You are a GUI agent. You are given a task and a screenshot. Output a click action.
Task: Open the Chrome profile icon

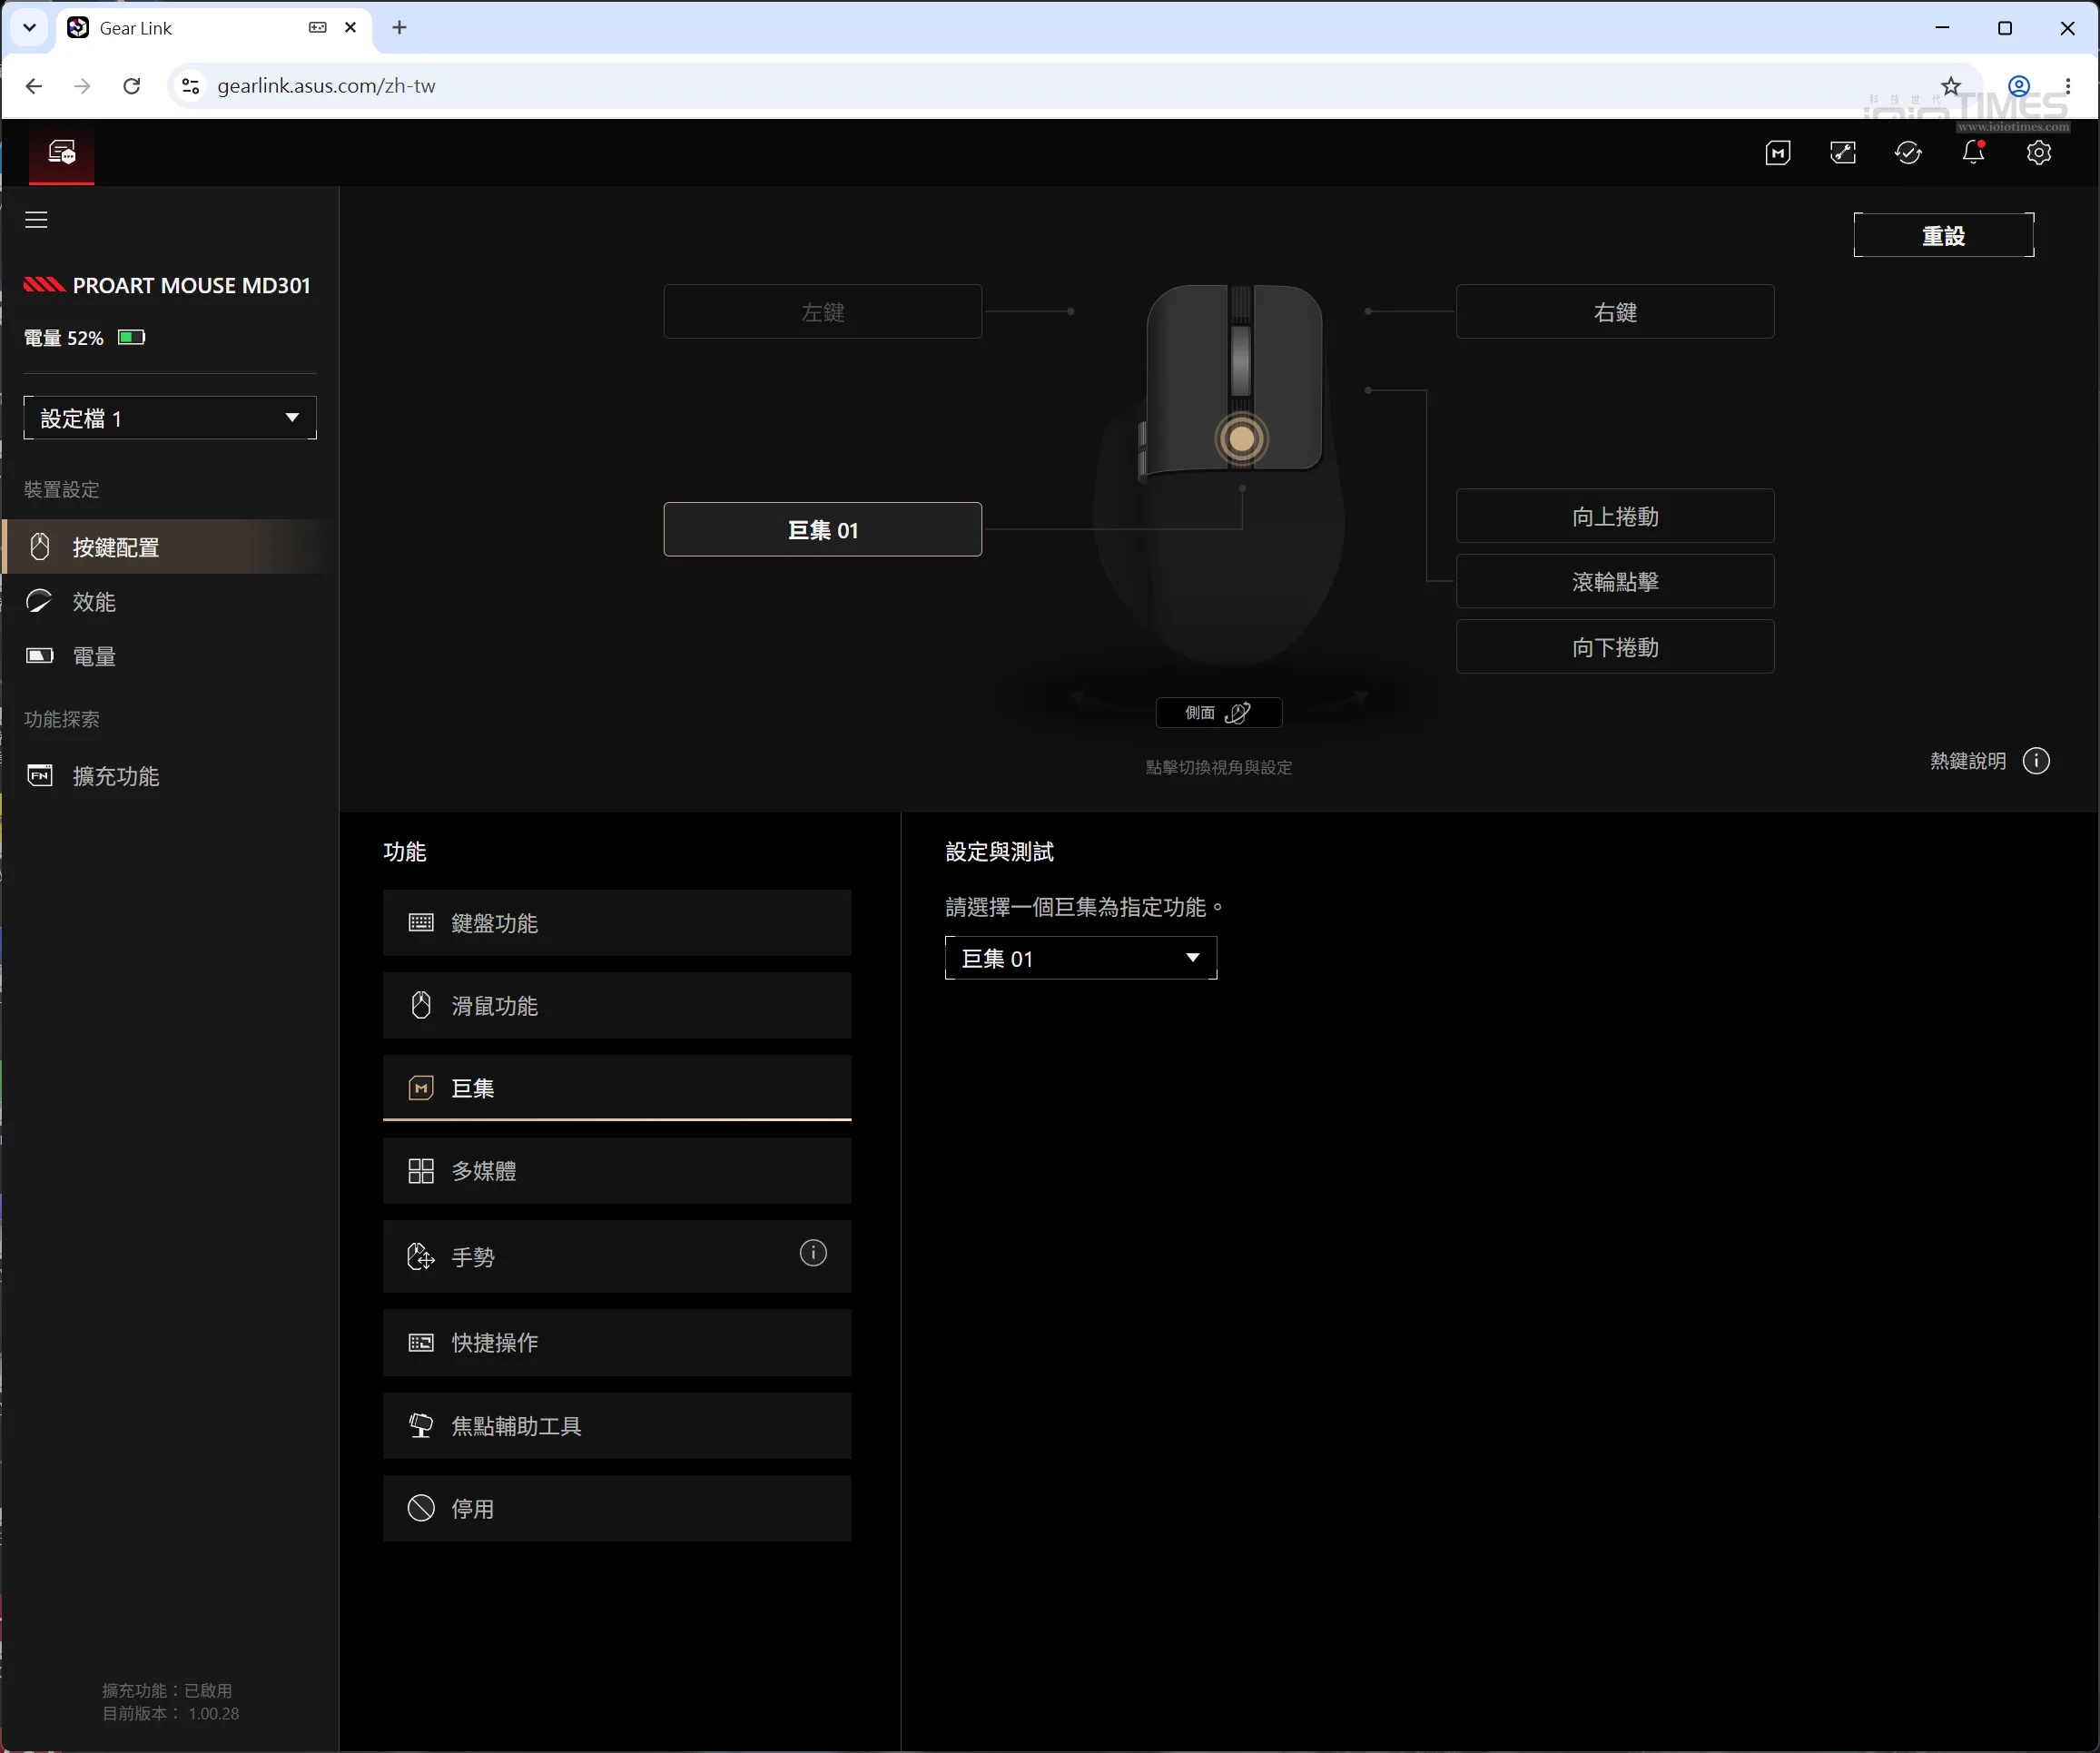coord(2019,86)
